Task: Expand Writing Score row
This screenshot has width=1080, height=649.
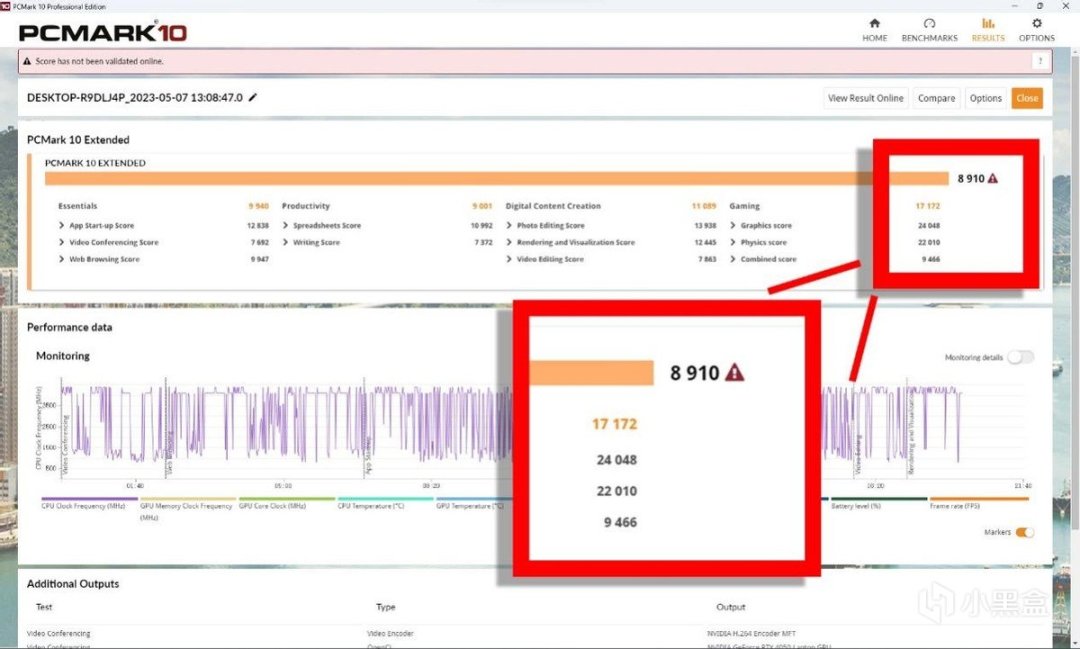Action: (x=311, y=243)
